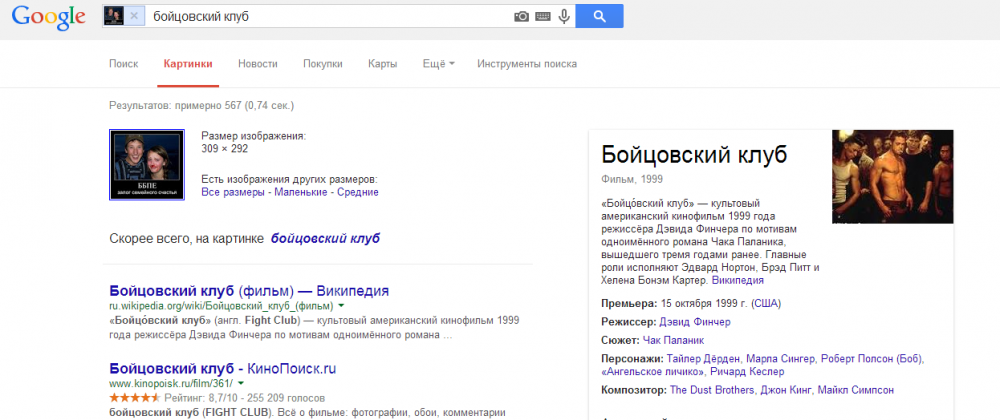
Task: Click the best guess бойцовский клуб link
Action: pyautogui.click(x=325, y=238)
